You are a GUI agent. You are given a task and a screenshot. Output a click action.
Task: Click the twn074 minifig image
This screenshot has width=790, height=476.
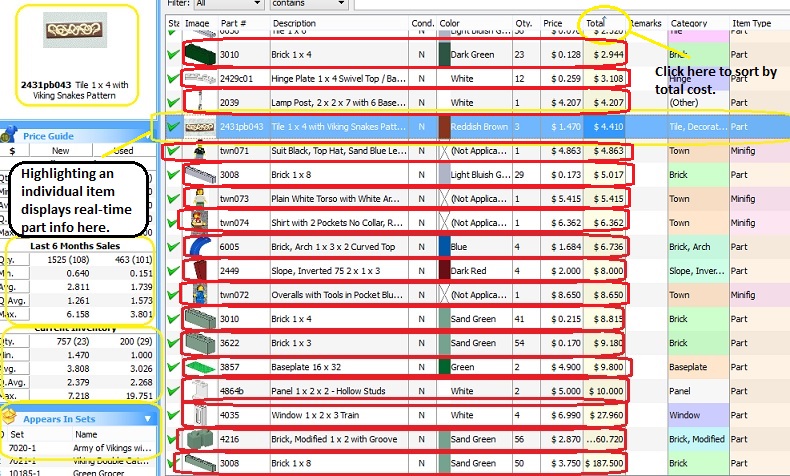coord(200,222)
